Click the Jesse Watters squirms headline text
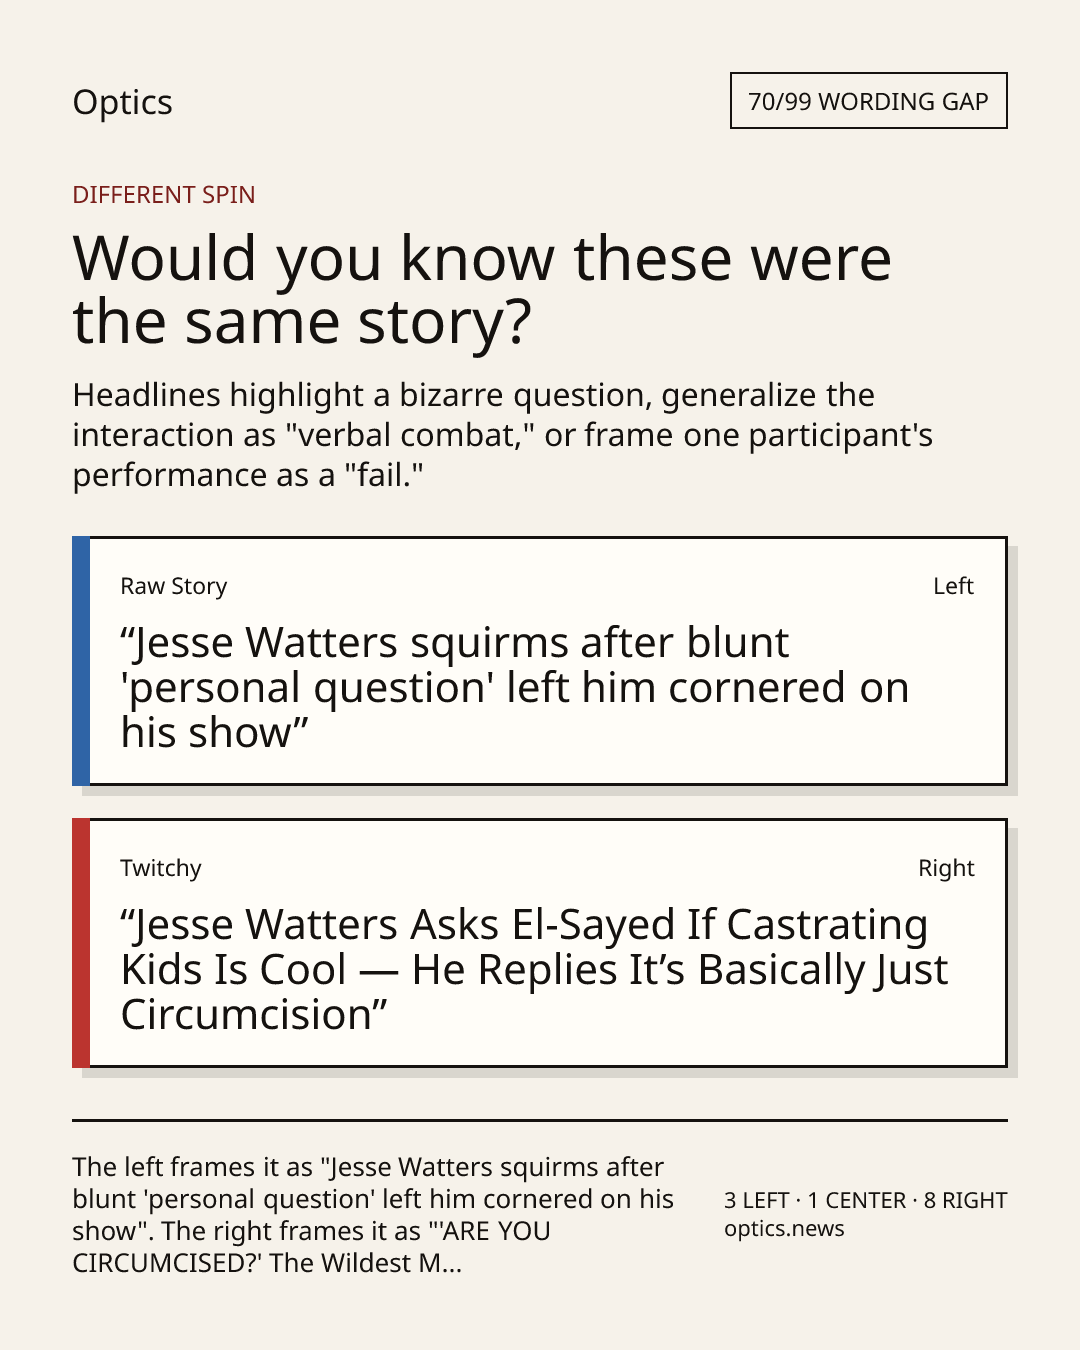The height and width of the screenshot is (1350, 1080). [x=515, y=687]
